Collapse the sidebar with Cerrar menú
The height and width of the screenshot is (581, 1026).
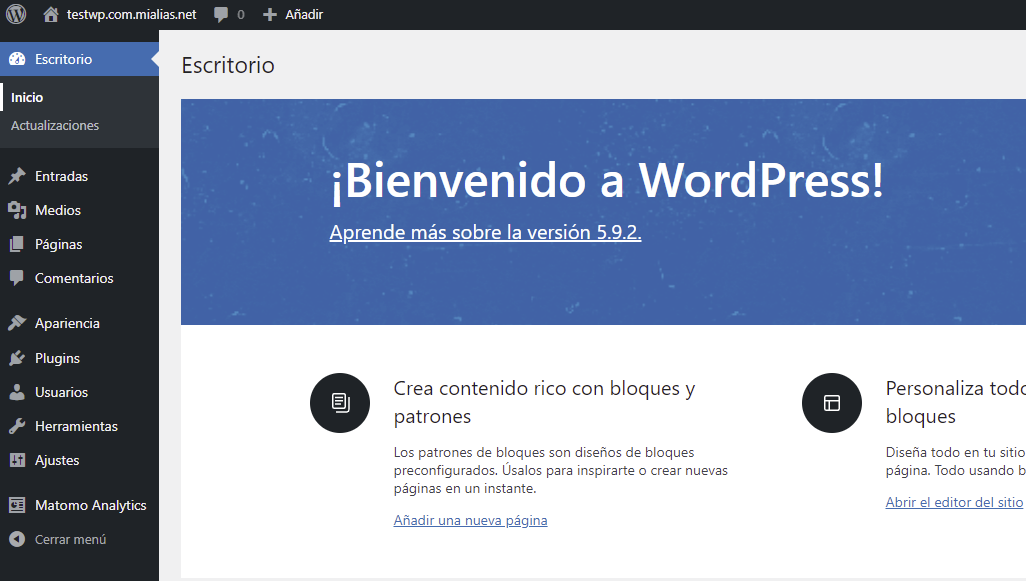coord(79,539)
